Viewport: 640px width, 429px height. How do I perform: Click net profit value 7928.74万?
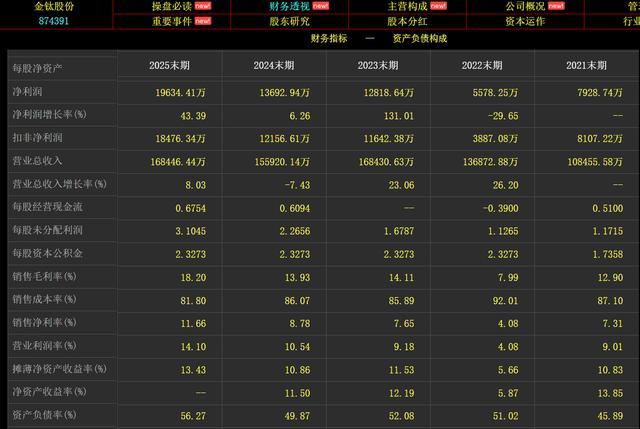600,93
